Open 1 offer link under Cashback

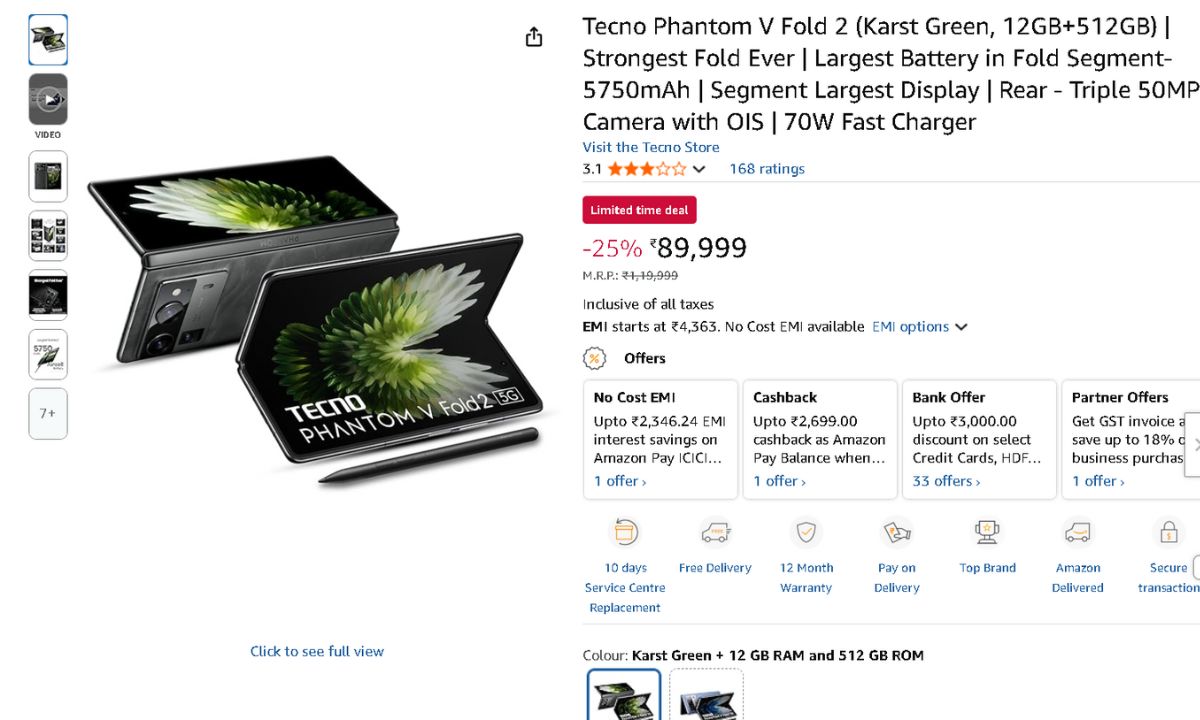click(x=779, y=481)
